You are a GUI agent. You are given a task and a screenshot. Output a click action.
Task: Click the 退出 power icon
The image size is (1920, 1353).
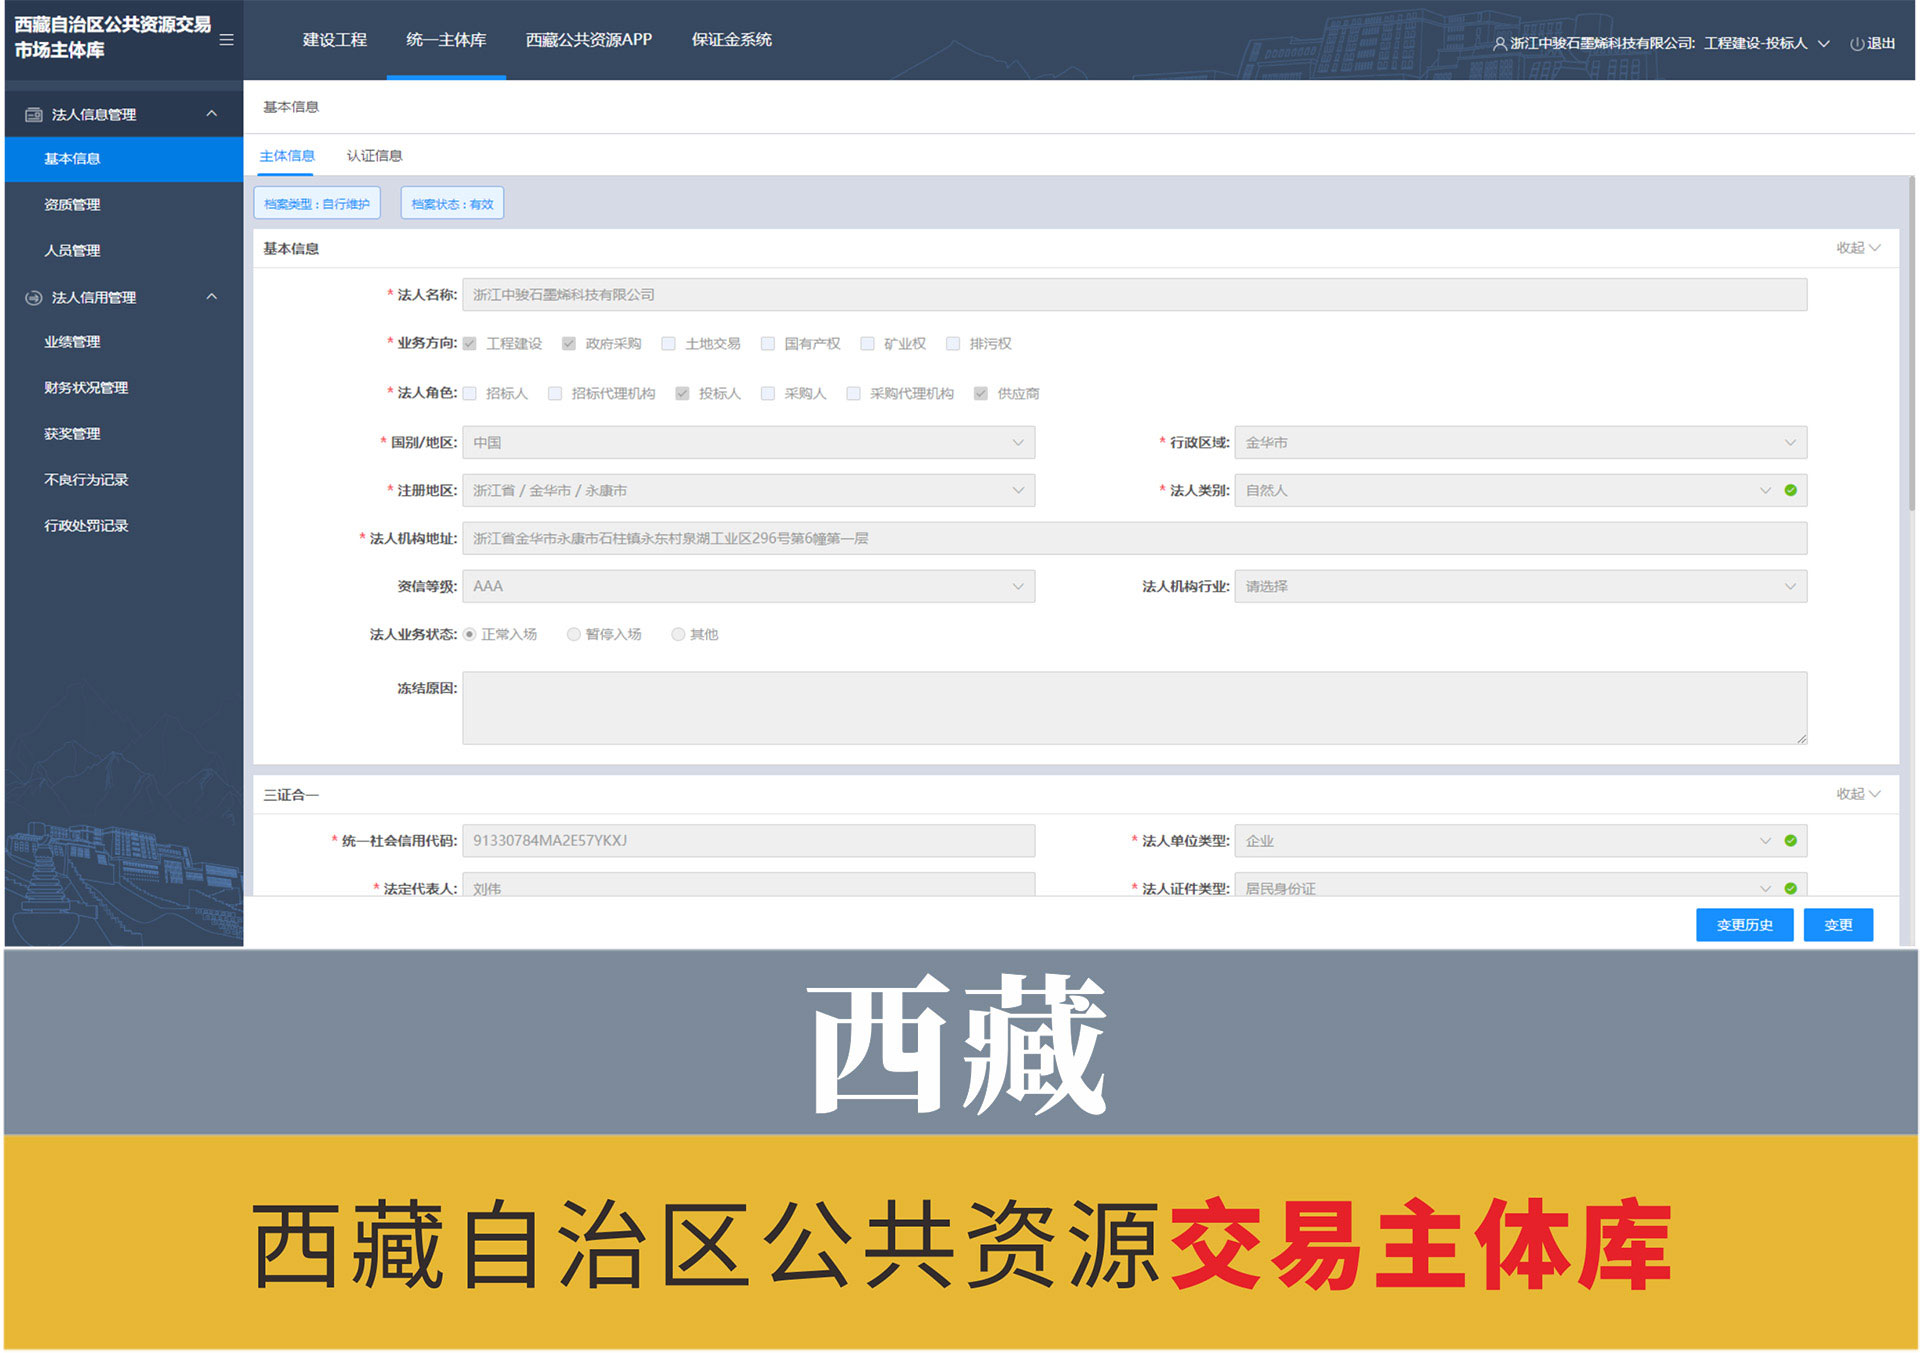[x=1856, y=44]
